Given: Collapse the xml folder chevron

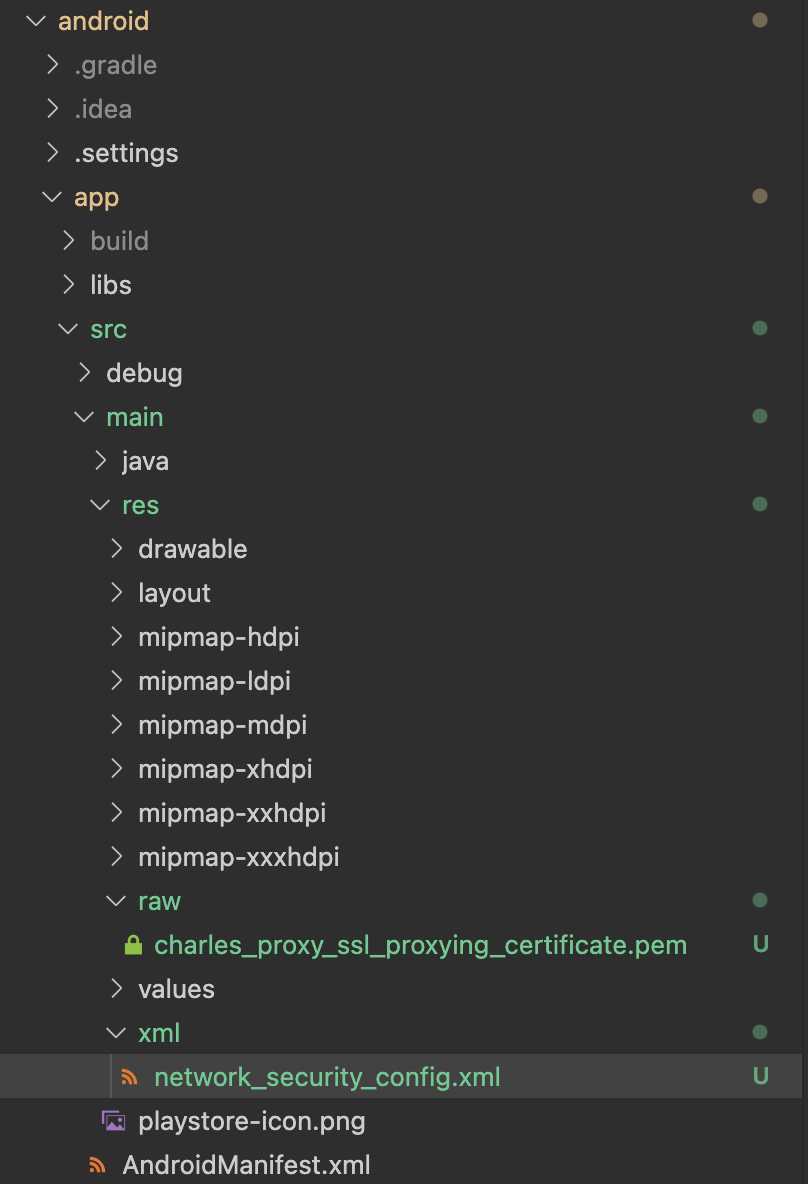Looking at the screenshot, I should (116, 1032).
